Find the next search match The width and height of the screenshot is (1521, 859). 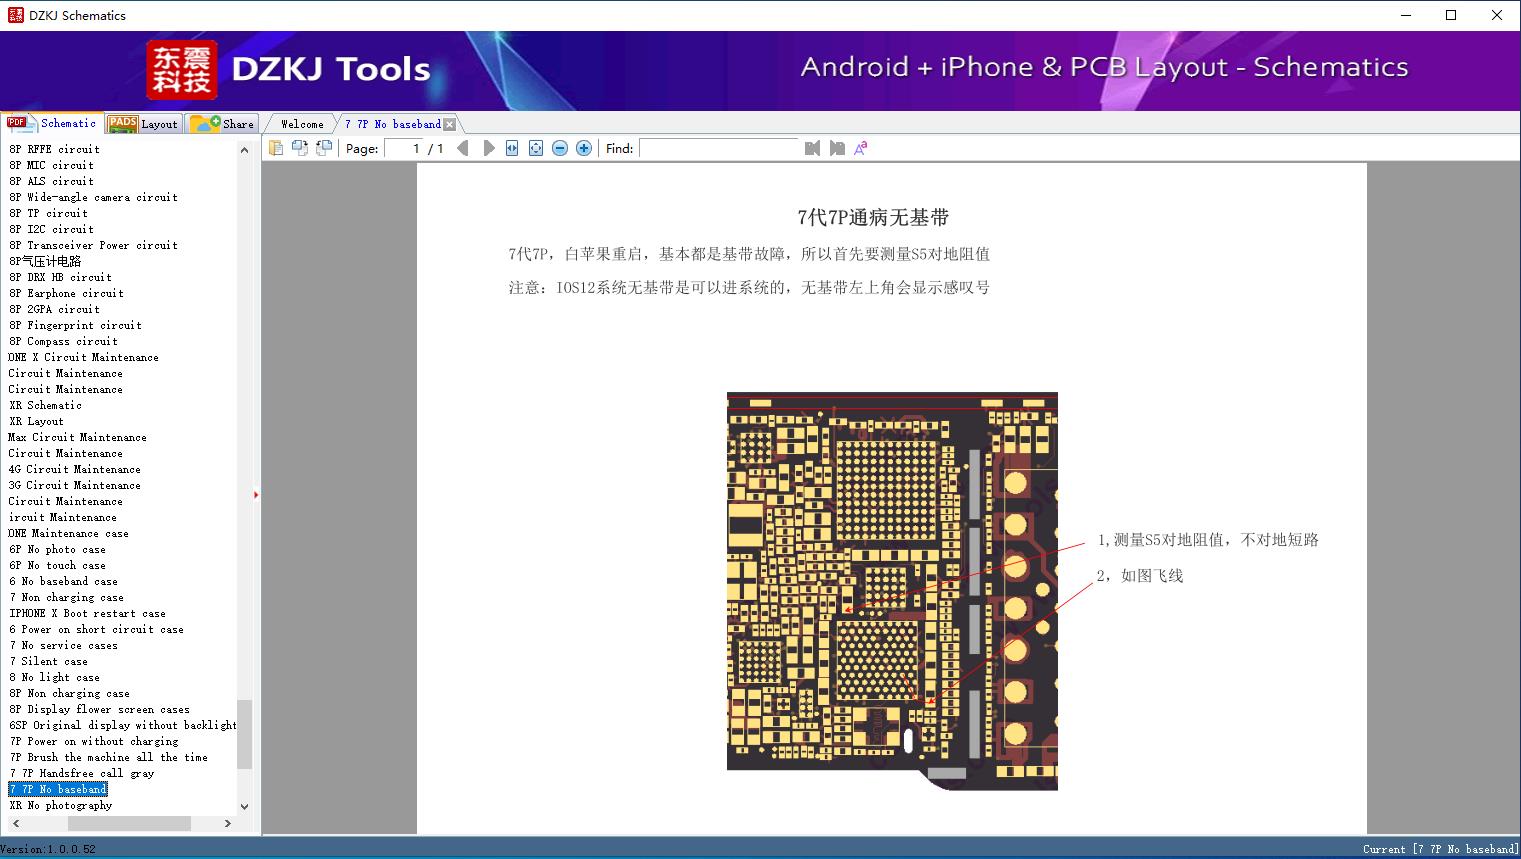coord(837,148)
